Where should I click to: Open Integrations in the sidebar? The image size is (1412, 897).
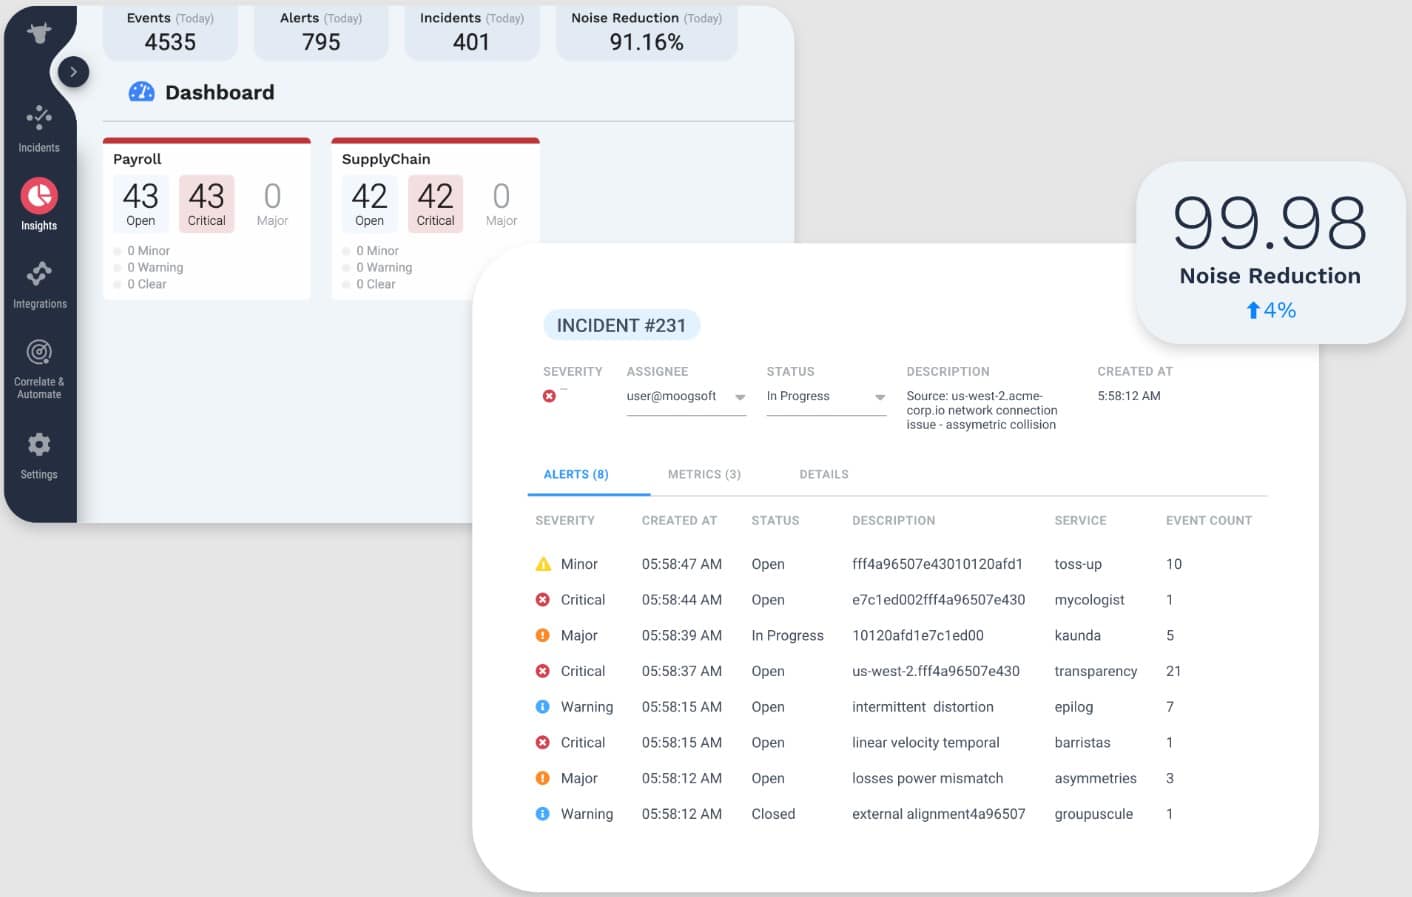(39, 274)
